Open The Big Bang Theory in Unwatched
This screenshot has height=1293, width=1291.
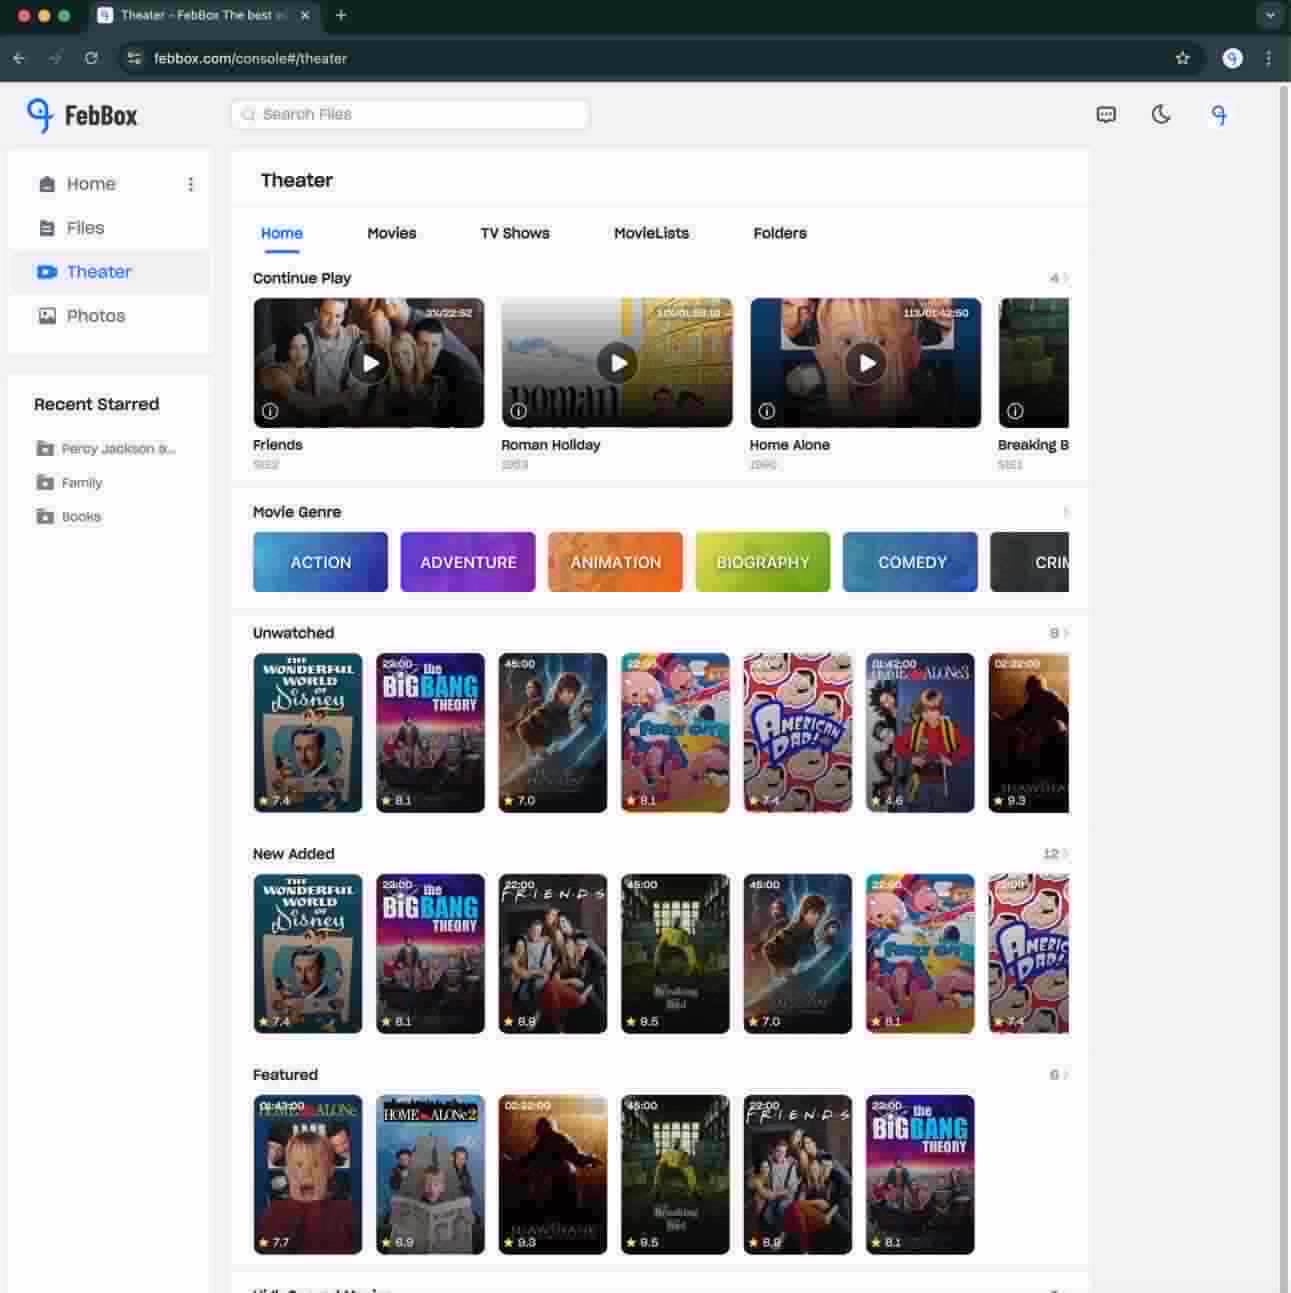[x=430, y=733]
